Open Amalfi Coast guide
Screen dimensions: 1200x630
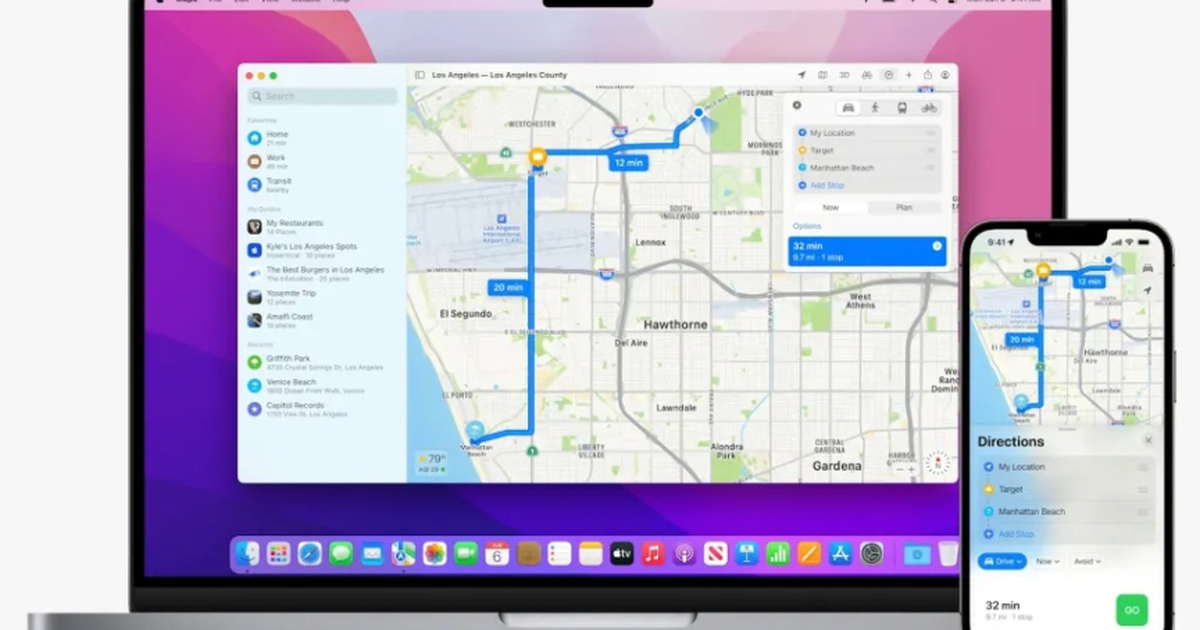pyautogui.click(x=322, y=320)
